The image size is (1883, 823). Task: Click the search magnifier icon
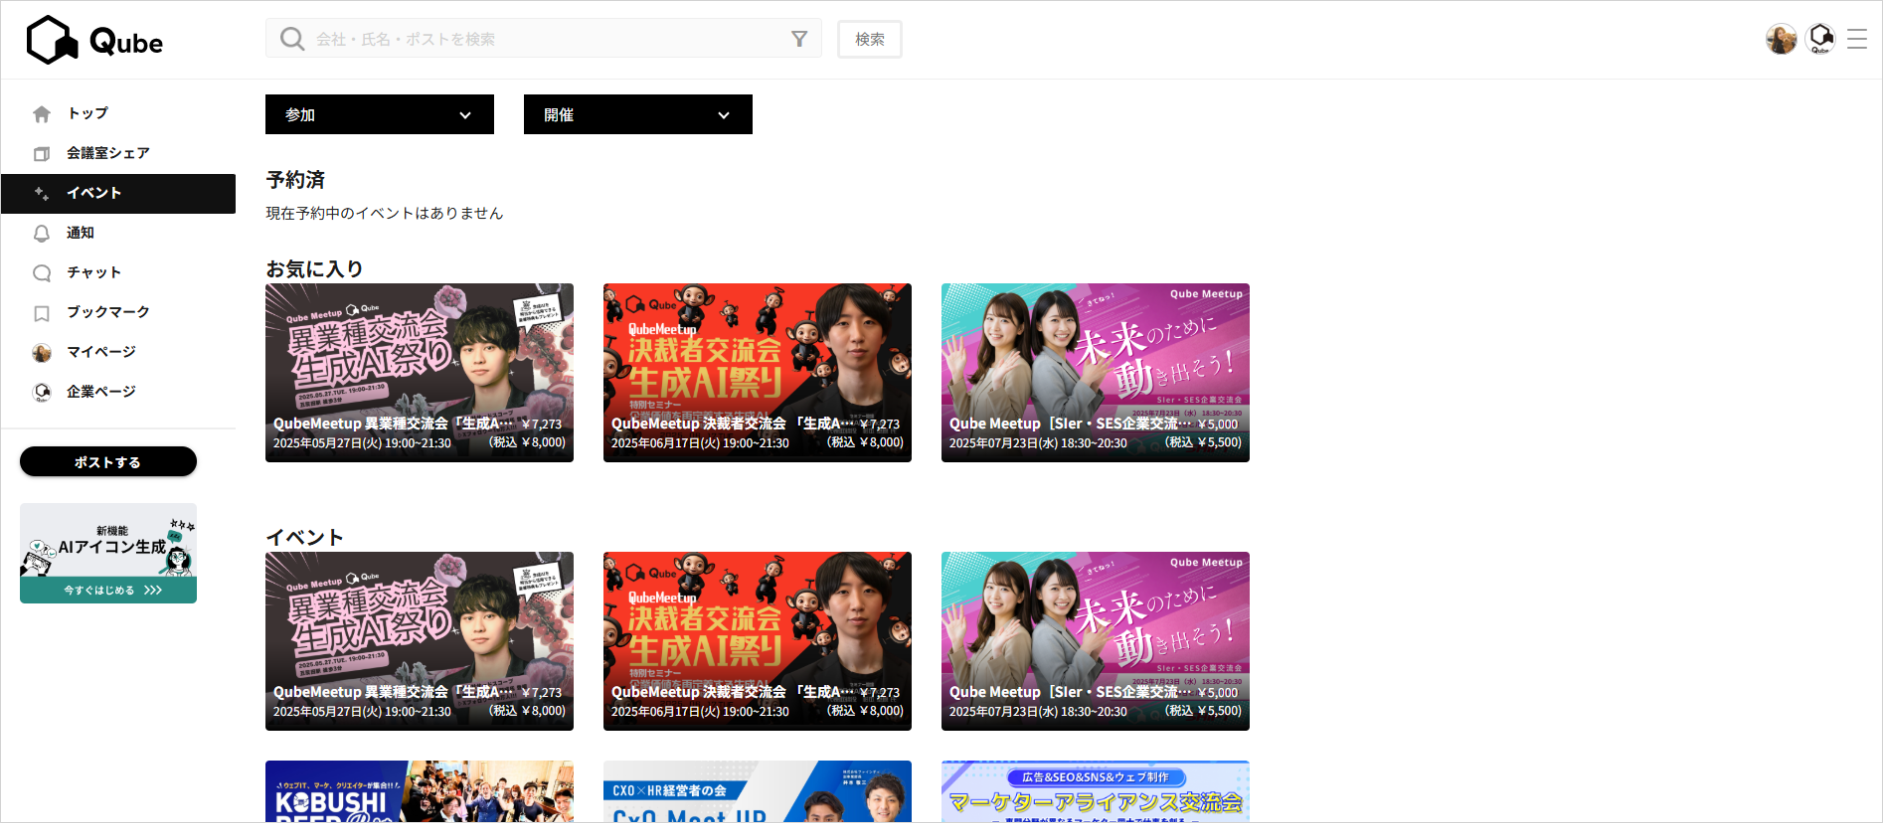(292, 39)
